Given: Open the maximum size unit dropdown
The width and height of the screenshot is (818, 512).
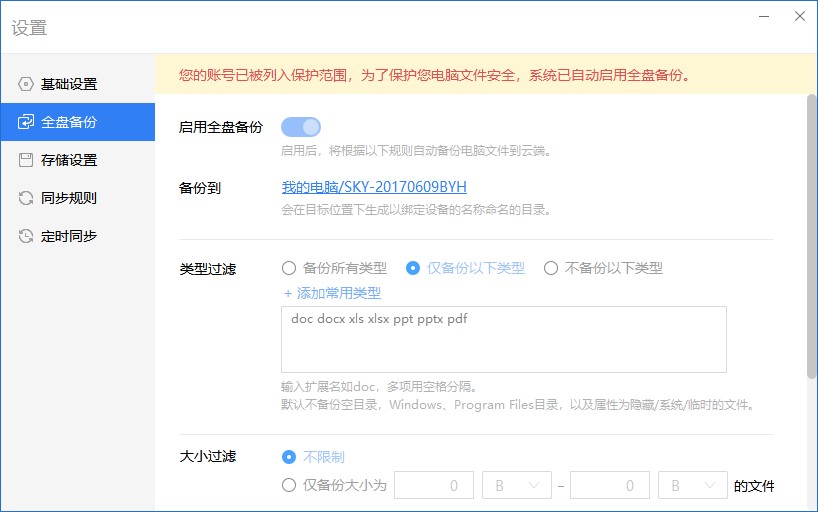Looking at the screenshot, I should [x=693, y=485].
